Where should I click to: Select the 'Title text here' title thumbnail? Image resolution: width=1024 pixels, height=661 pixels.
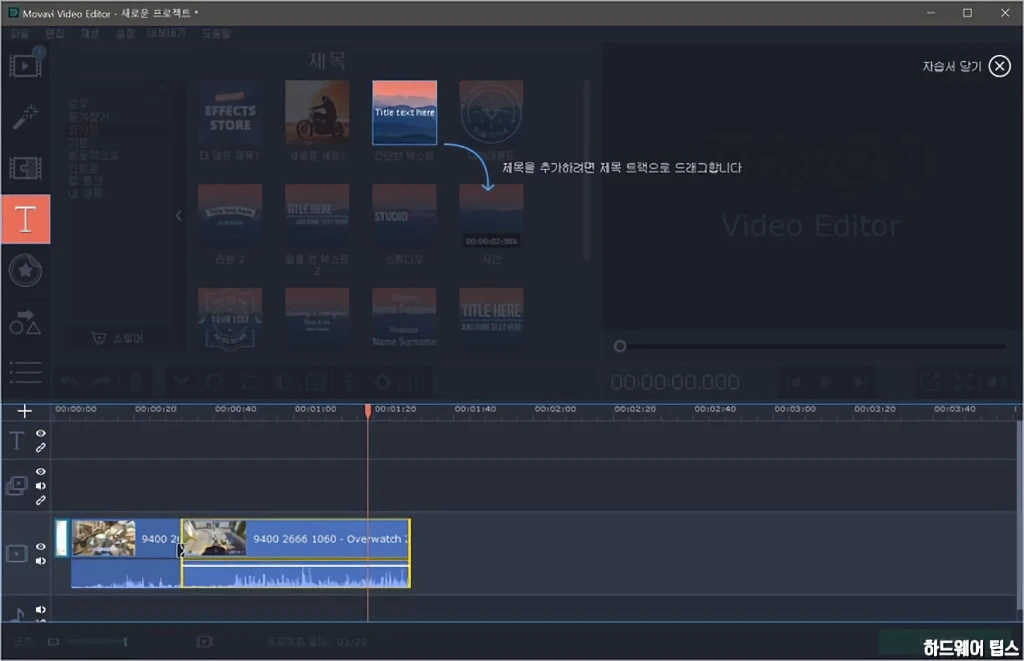point(404,112)
